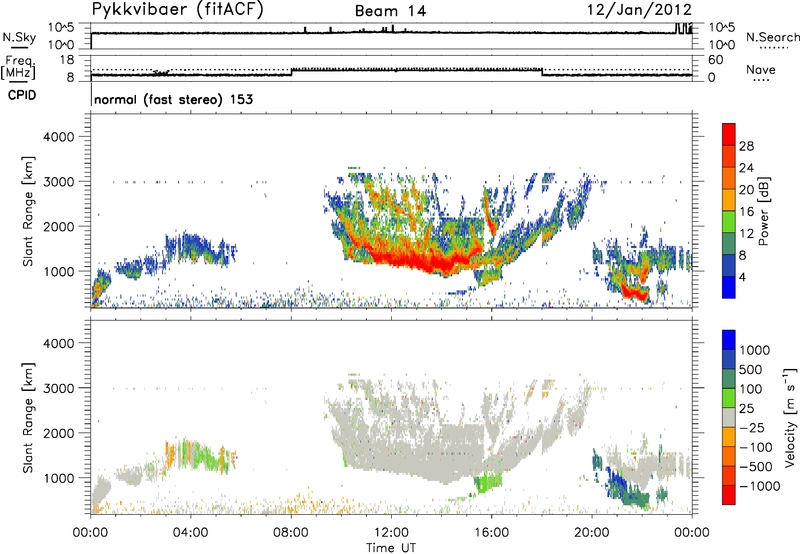Click the 10^5 label on right noise axis
This screenshot has width=800, height=554.
pos(722,27)
